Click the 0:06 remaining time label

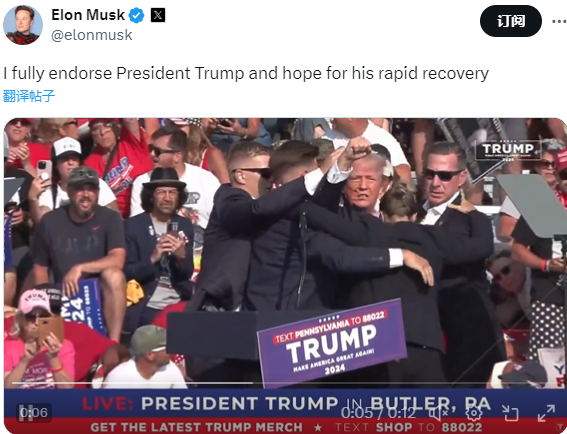point(34,413)
